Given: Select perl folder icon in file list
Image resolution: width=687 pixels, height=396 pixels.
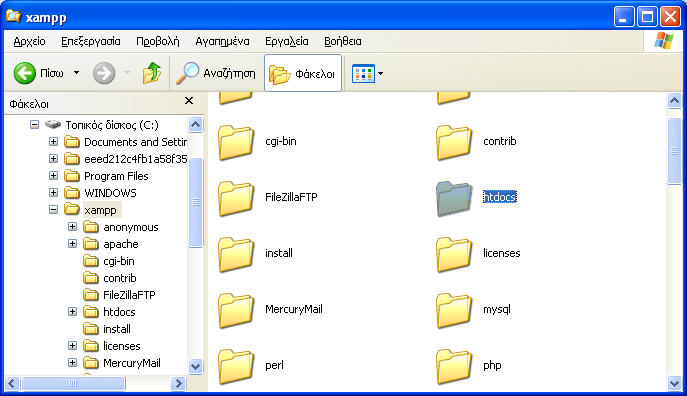Looking at the screenshot, I should 236,366.
